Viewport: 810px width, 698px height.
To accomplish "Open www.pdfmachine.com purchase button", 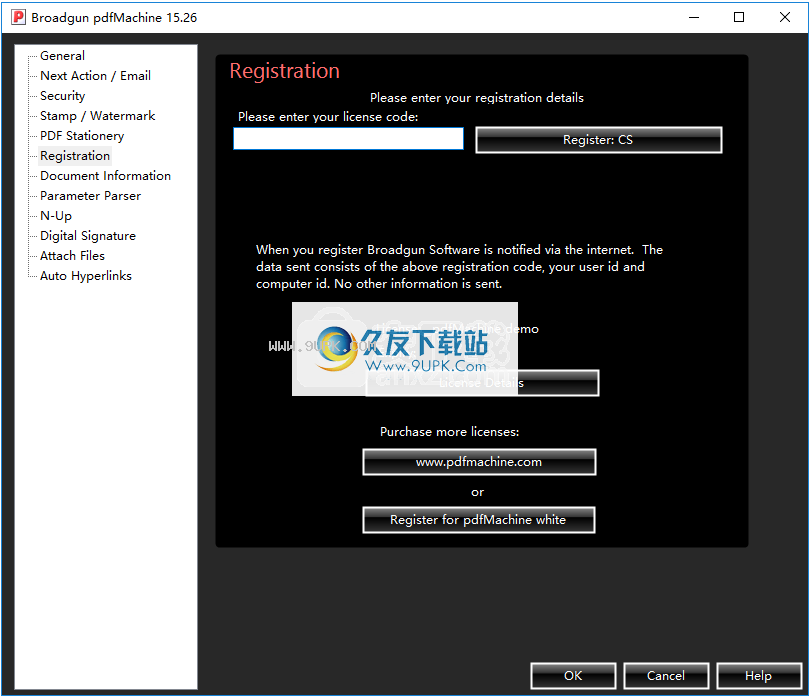I will tap(479, 462).
